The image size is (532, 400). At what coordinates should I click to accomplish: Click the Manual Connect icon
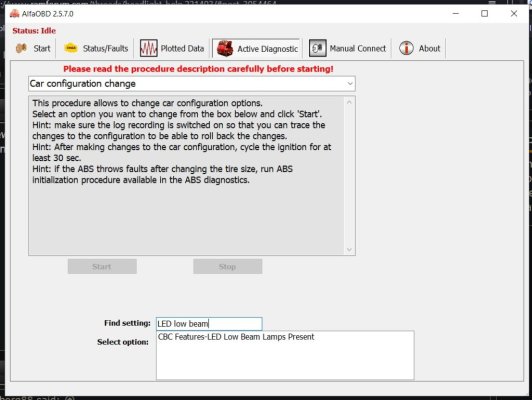click(x=318, y=48)
